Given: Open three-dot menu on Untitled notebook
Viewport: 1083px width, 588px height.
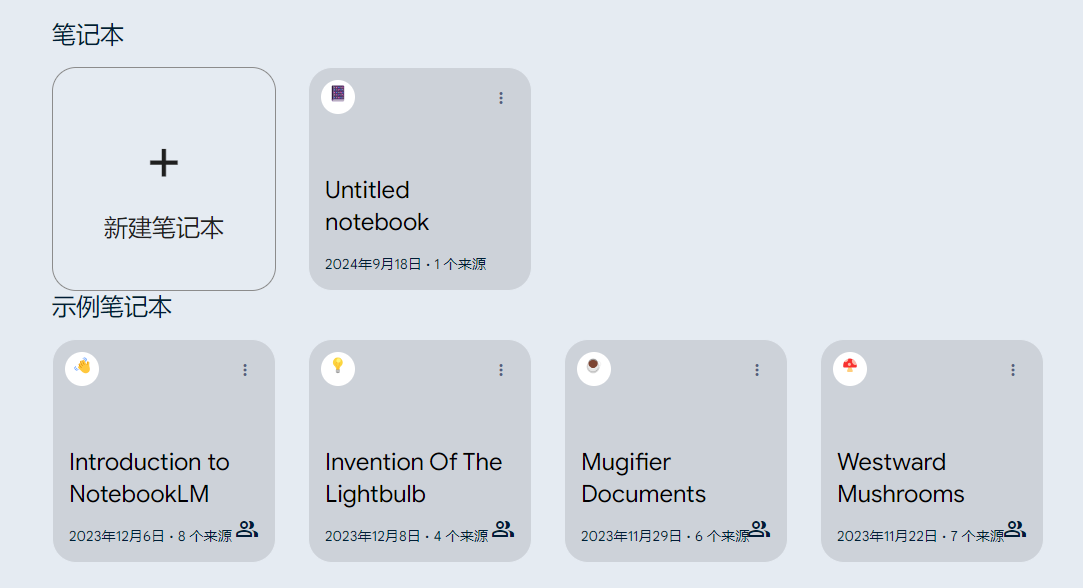Looking at the screenshot, I should tap(501, 98).
